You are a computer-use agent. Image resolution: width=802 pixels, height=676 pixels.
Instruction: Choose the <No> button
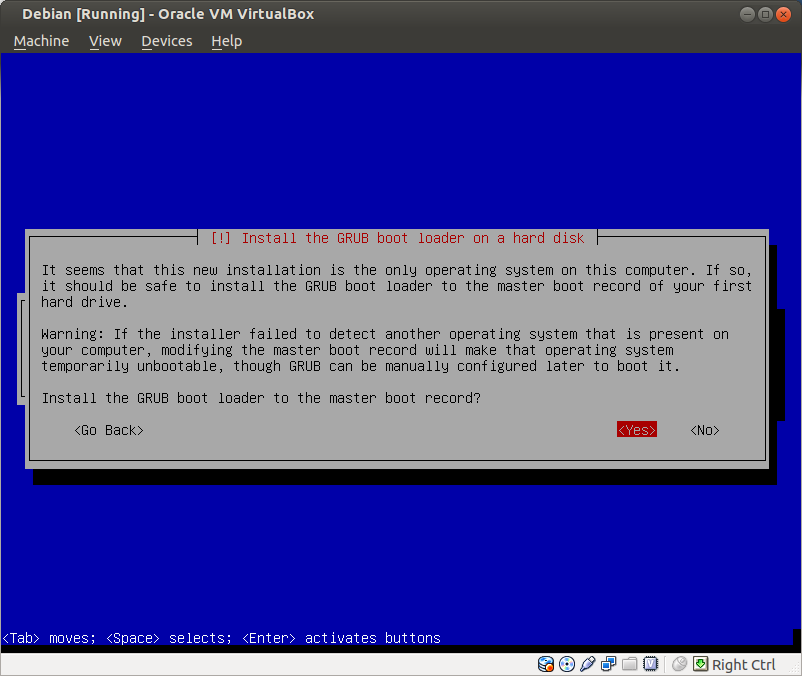coord(705,430)
